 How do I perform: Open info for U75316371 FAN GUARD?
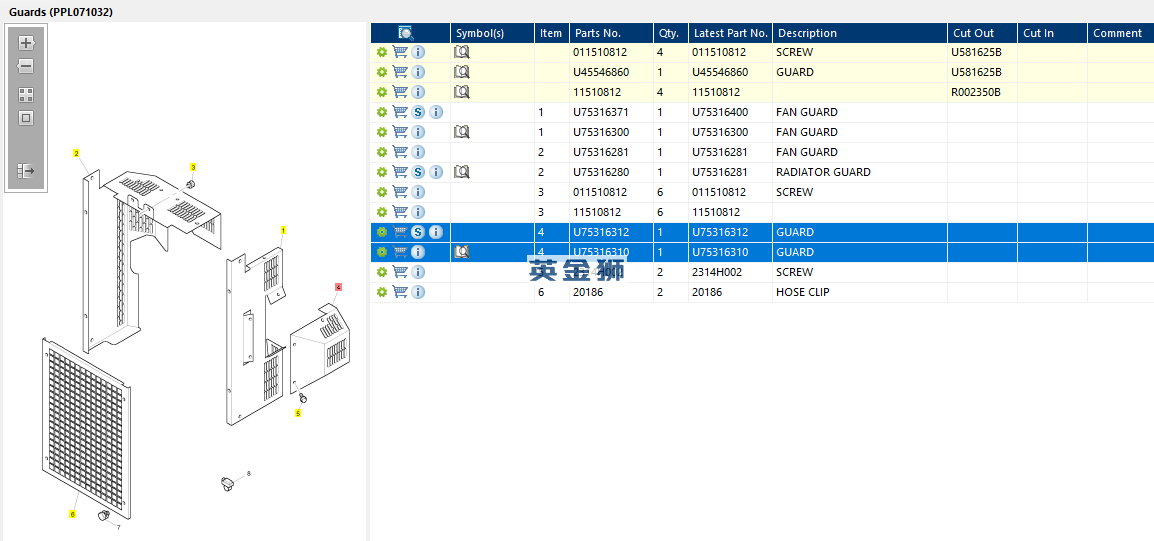(x=436, y=112)
